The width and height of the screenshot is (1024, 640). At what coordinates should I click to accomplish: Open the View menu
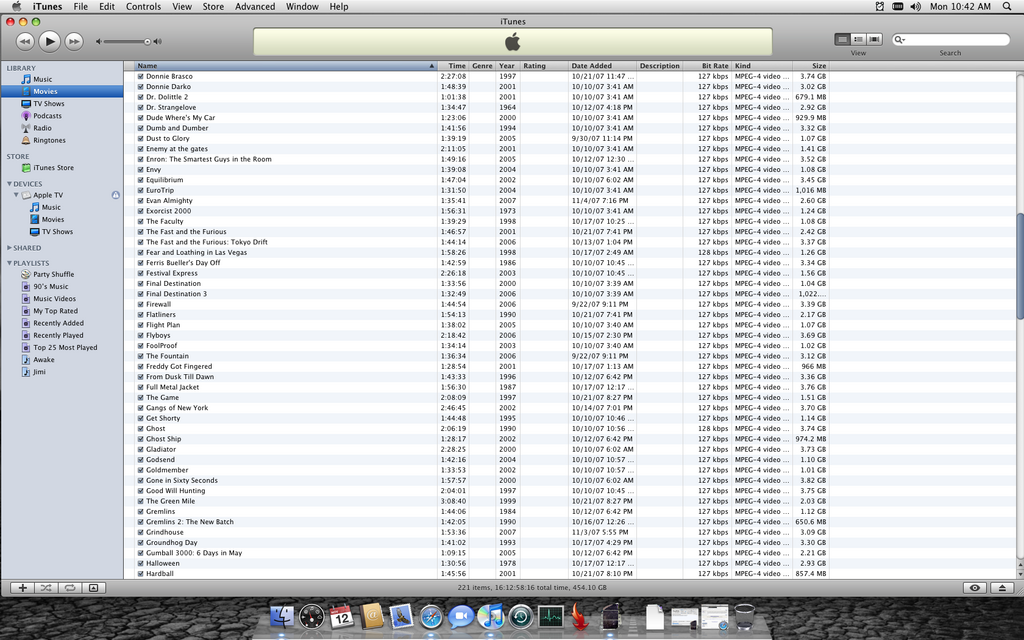pos(182,7)
